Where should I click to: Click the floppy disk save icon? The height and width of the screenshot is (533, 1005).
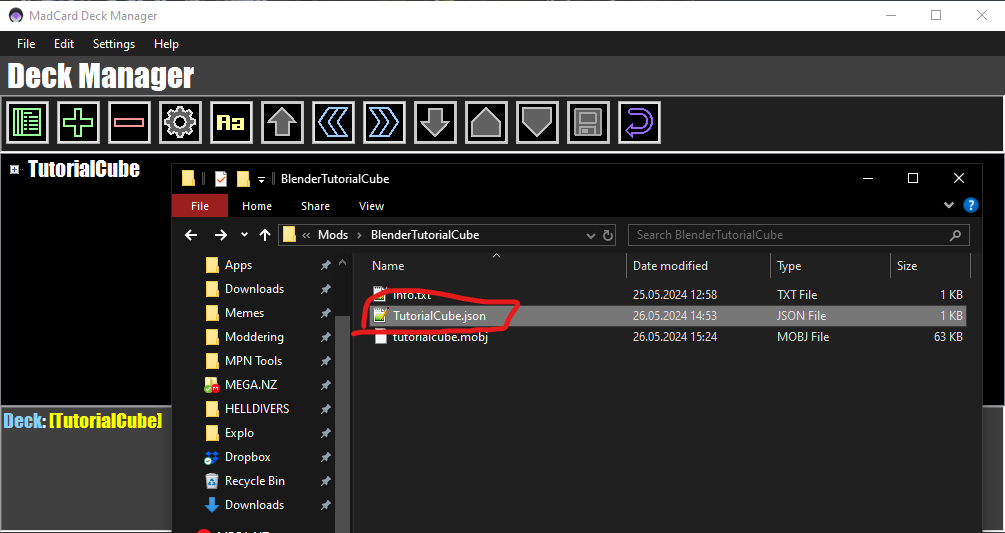588,122
